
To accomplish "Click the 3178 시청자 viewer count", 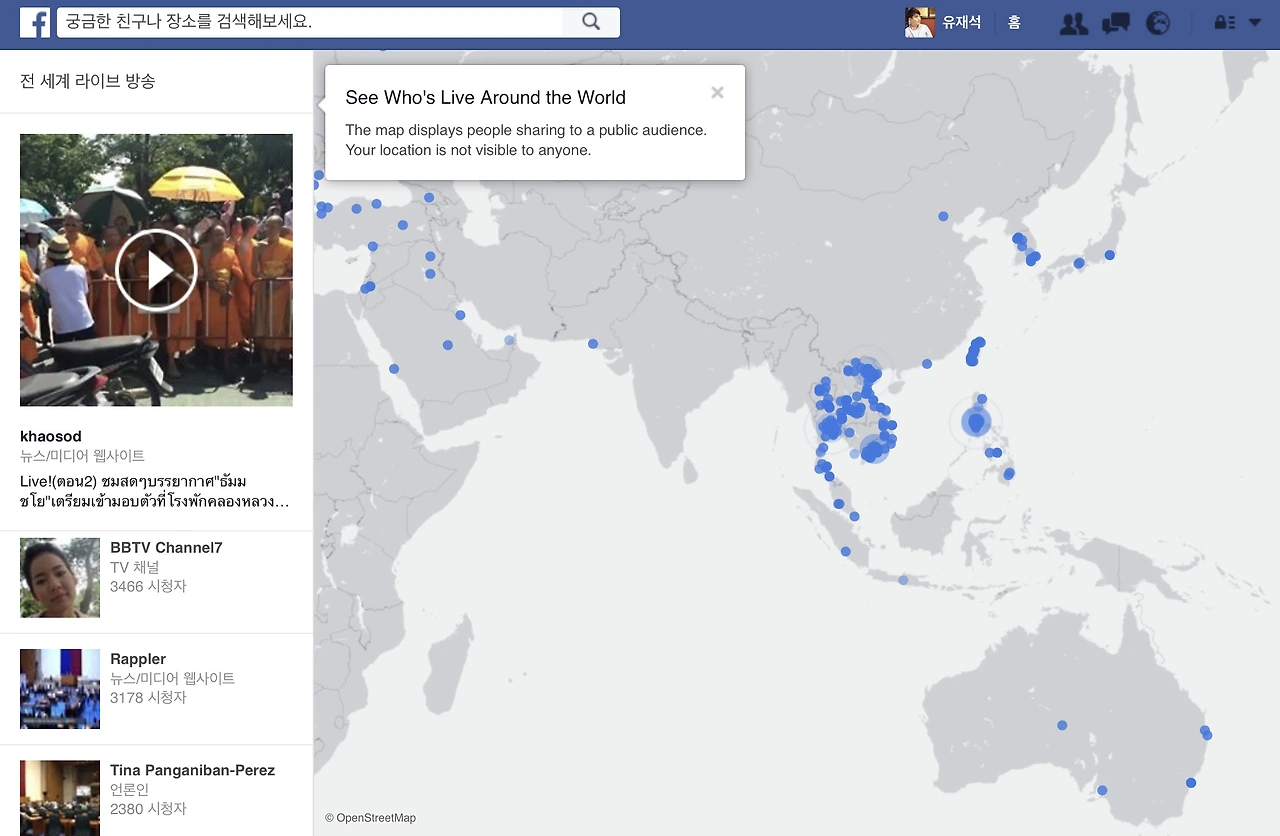I will tap(148, 697).
